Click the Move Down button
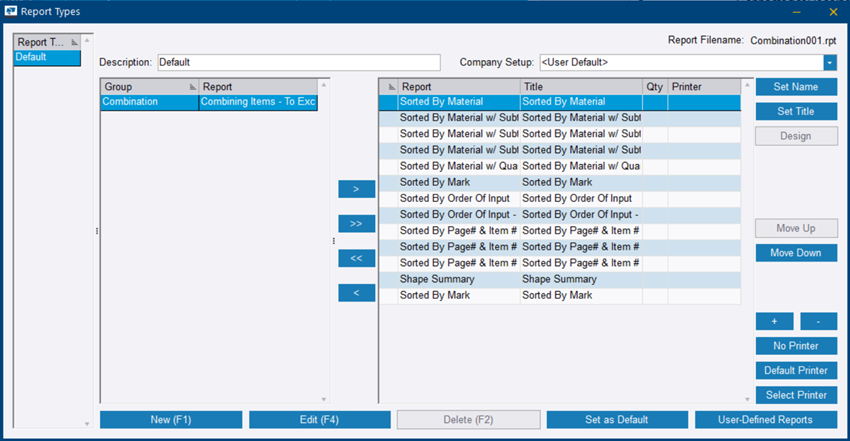850x441 pixels. [x=796, y=253]
